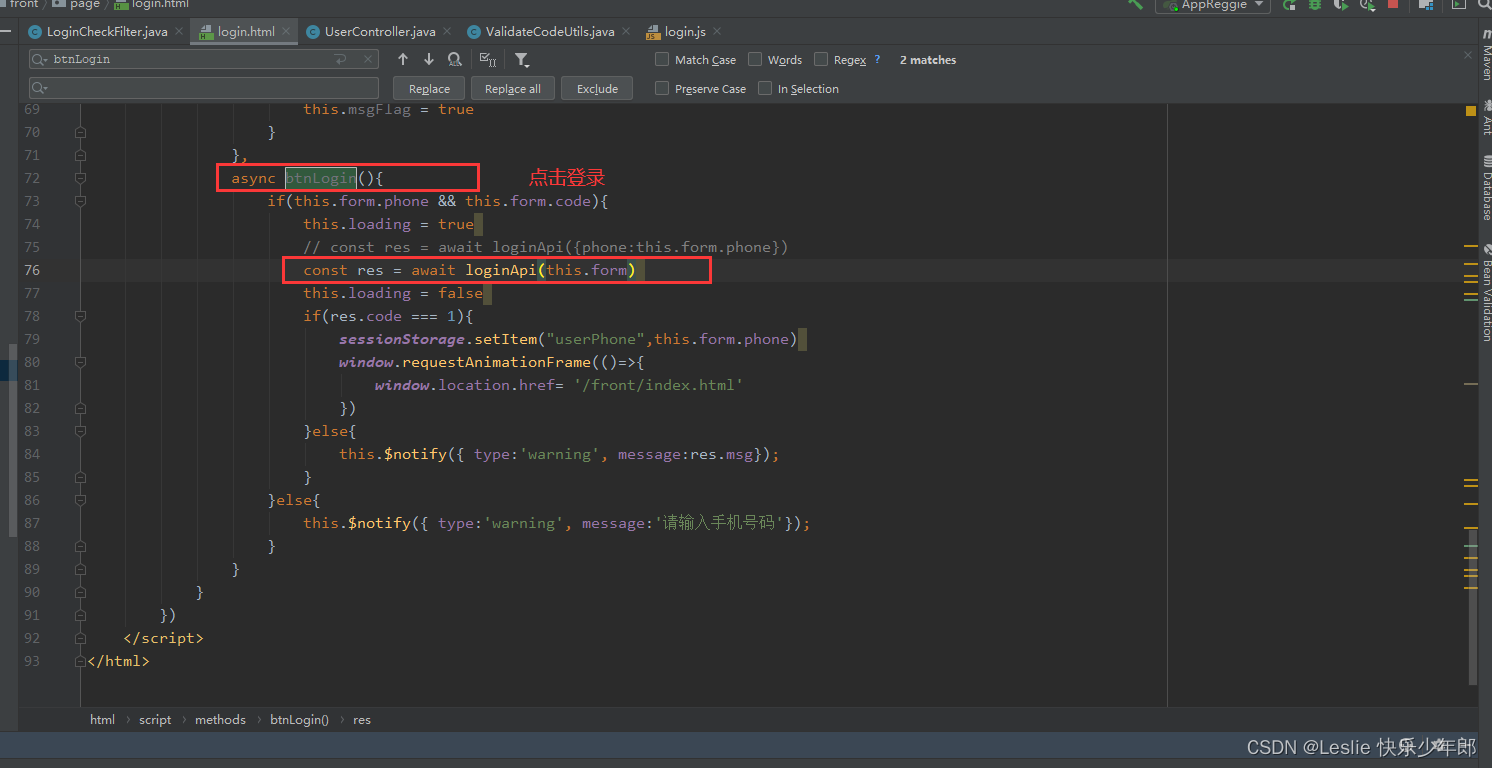This screenshot has height=768, width=1492.
Task: Open the search filter funnel dropdown
Action: (521, 59)
